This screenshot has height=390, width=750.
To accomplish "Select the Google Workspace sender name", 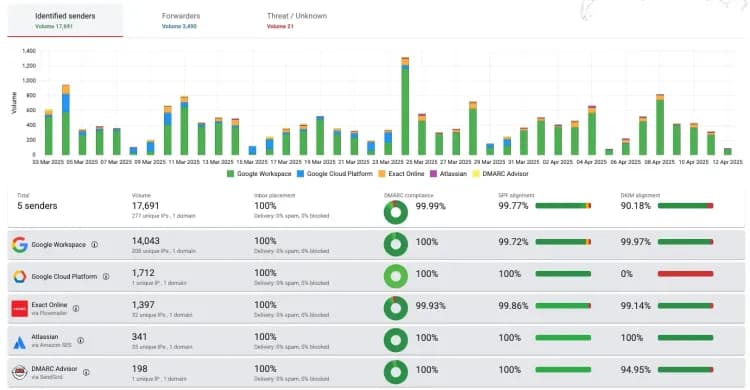I will pos(58,245).
